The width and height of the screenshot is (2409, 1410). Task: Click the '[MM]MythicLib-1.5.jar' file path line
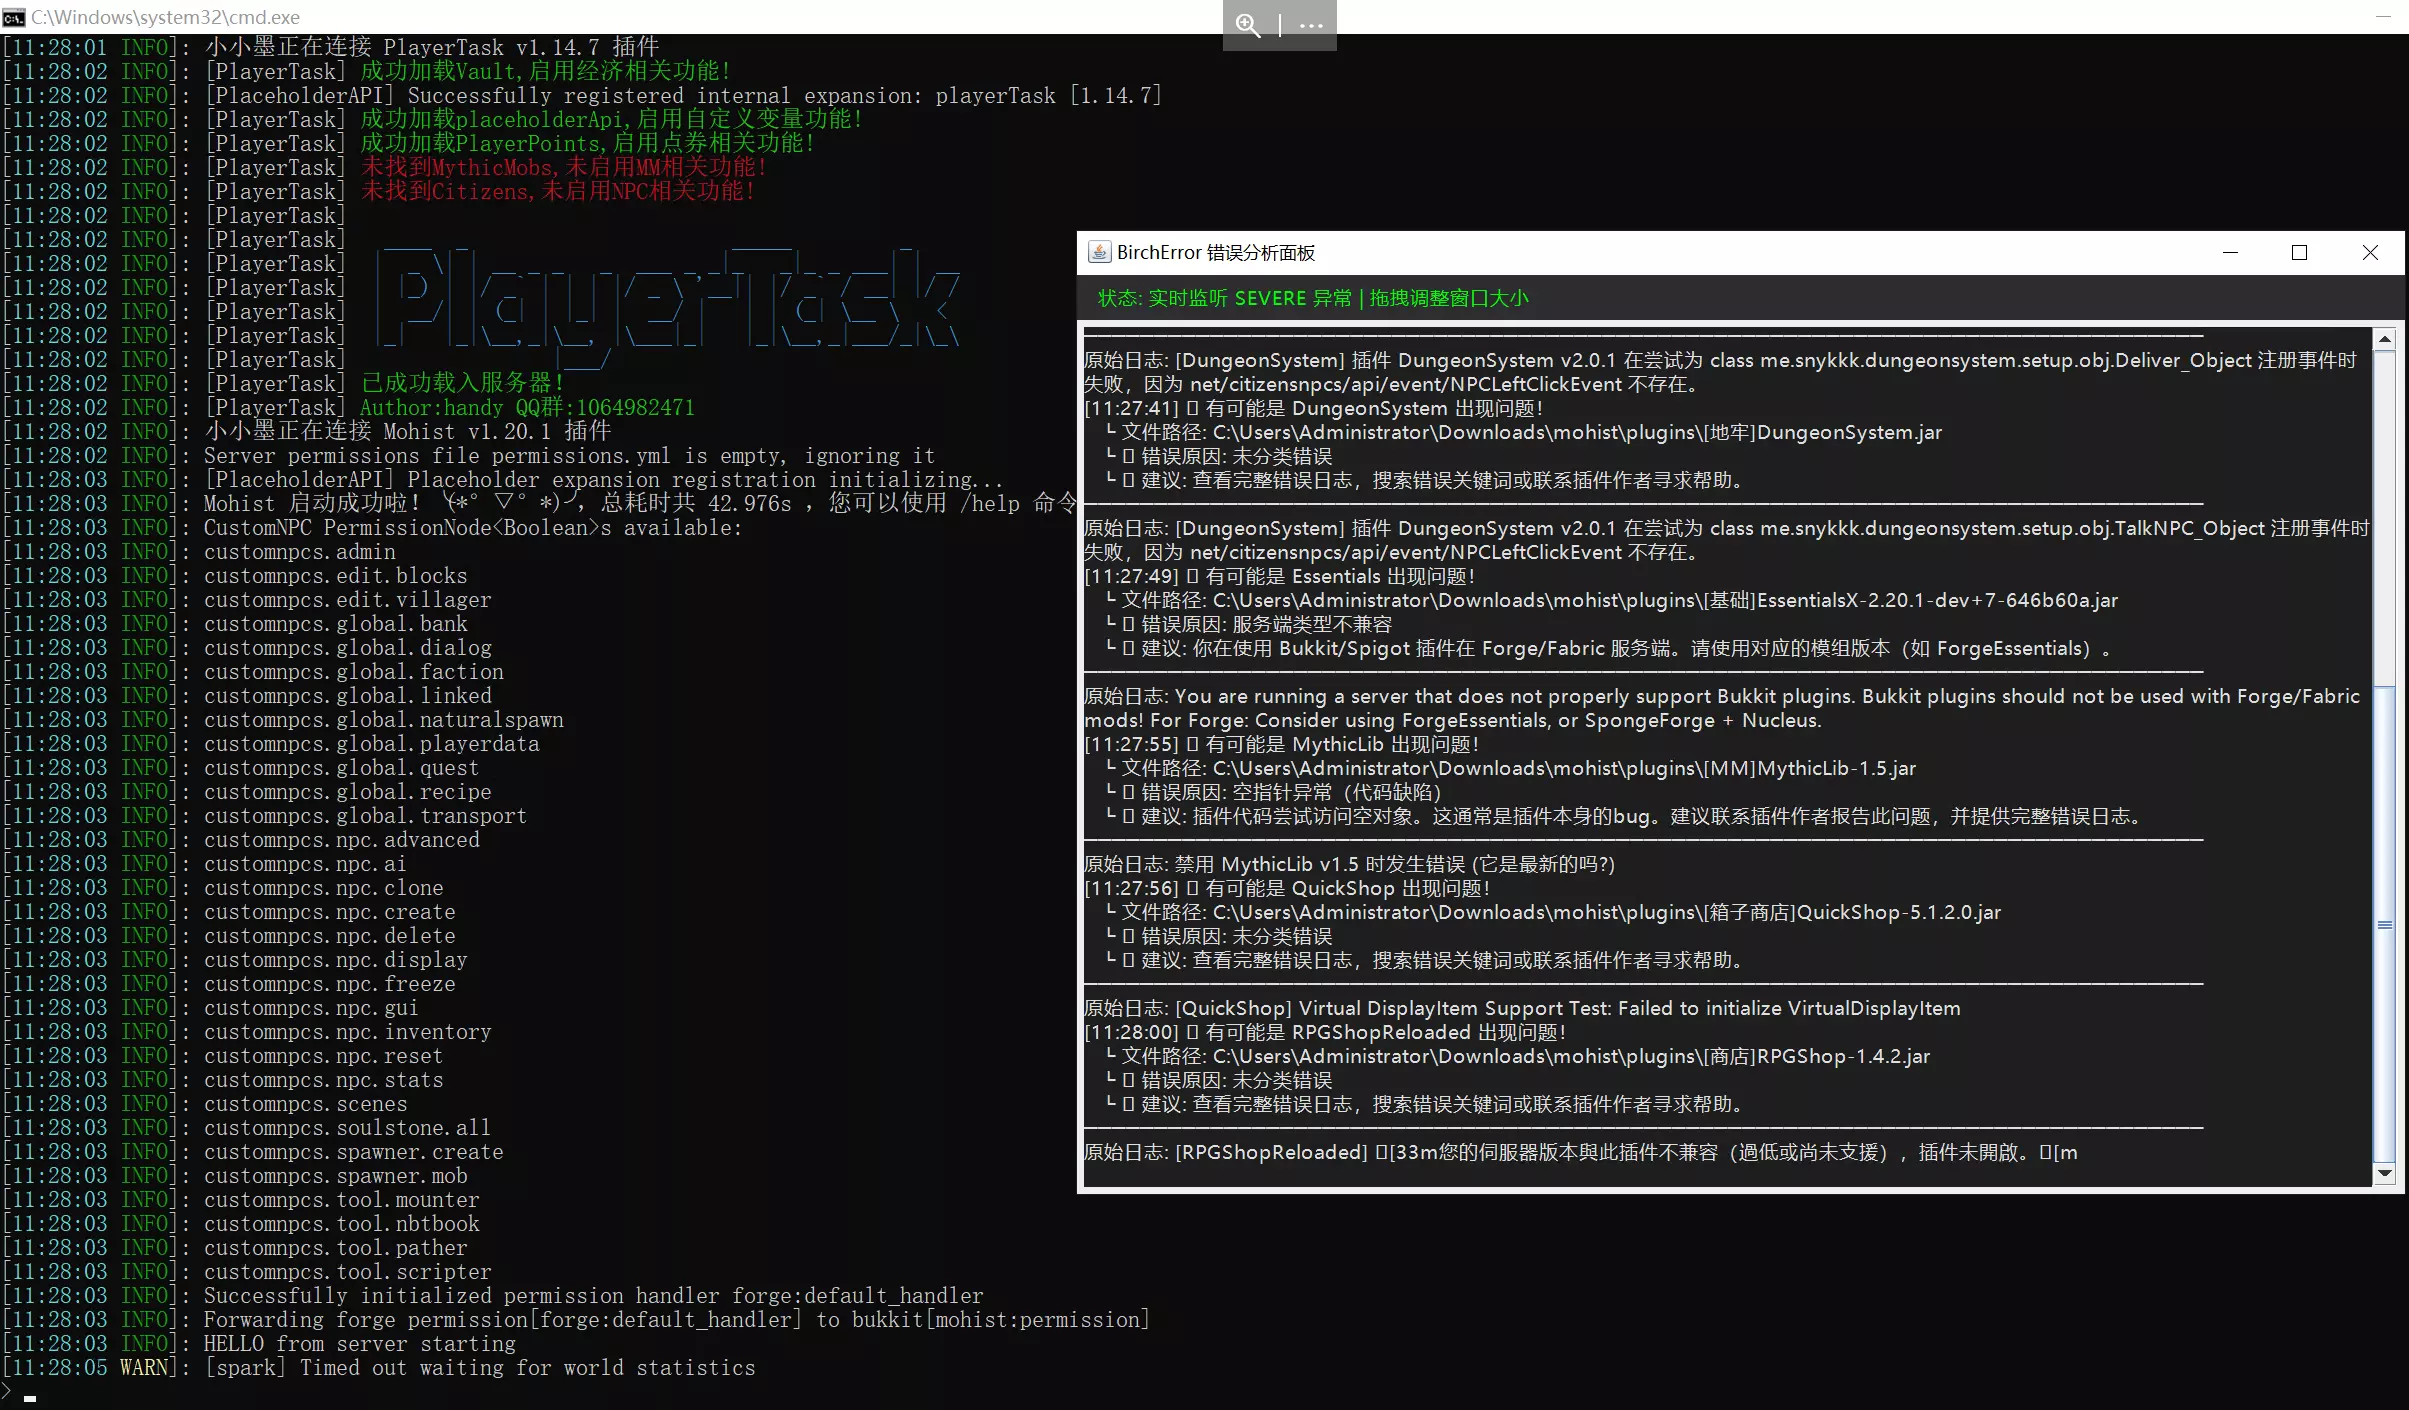pyautogui.click(x=1510, y=768)
